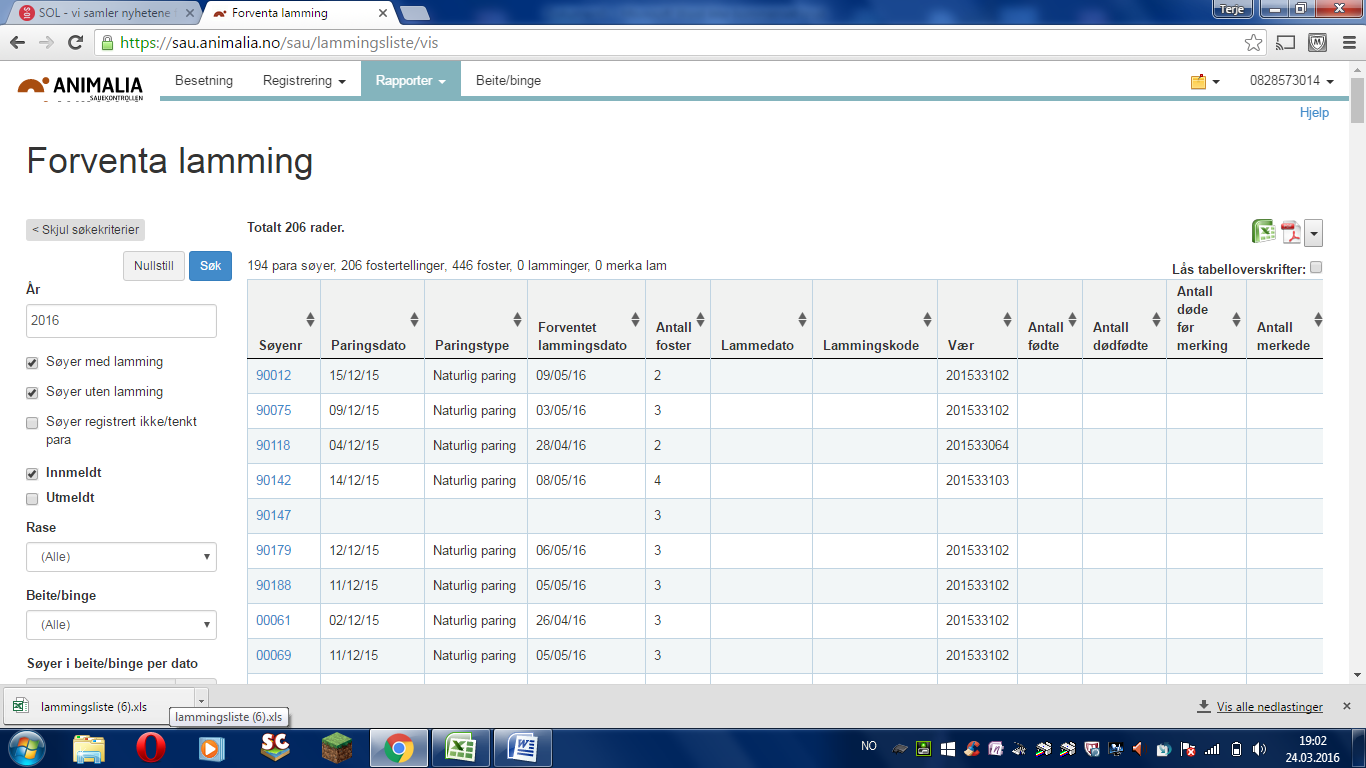Viewport: 1366px width, 768px height.
Task: Open Beite/binge in the top navigation
Action: click(x=508, y=81)
